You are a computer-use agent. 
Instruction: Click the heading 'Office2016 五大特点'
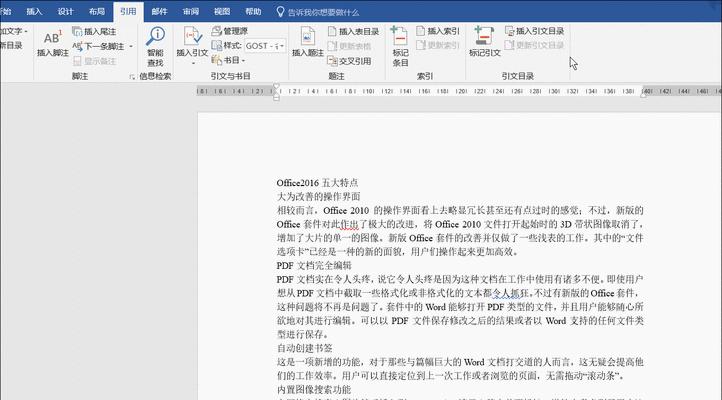tap(317, 183)
